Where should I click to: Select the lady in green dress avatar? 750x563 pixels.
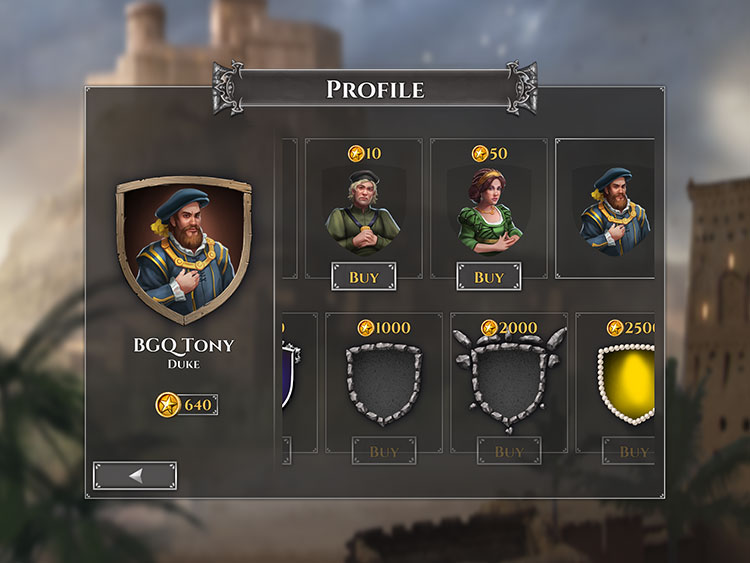click(489, 211)
